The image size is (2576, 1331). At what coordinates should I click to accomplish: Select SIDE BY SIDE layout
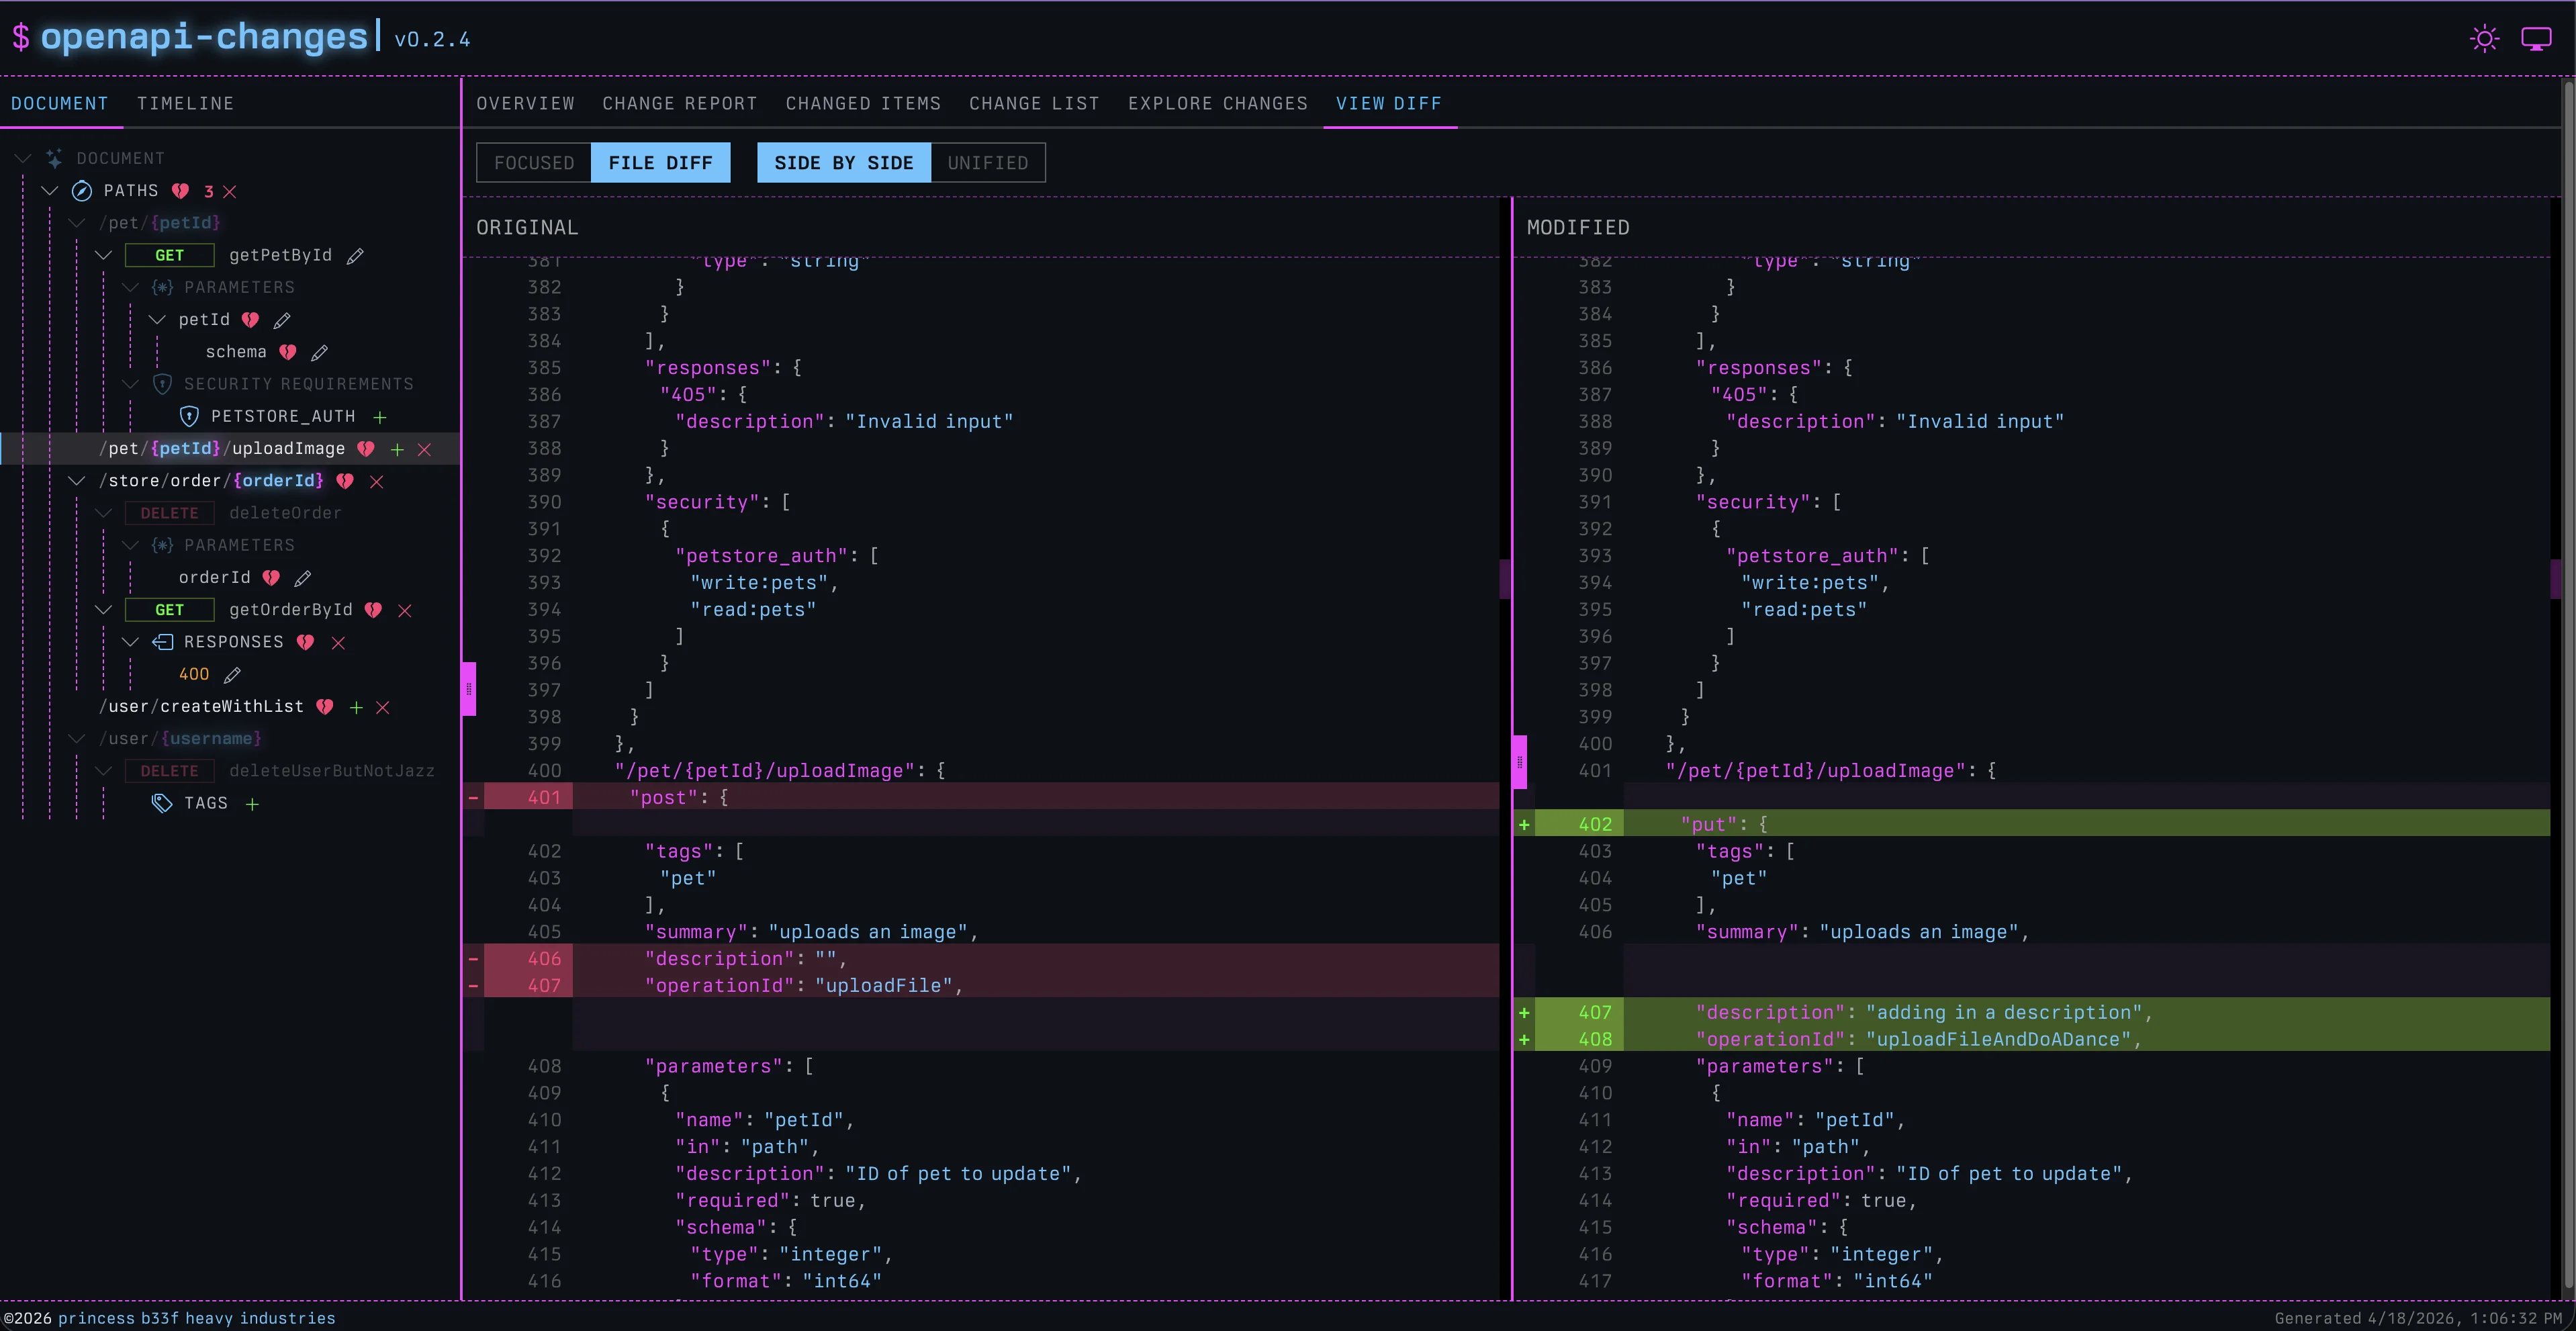pyautogui.click(x=843, y=163)
